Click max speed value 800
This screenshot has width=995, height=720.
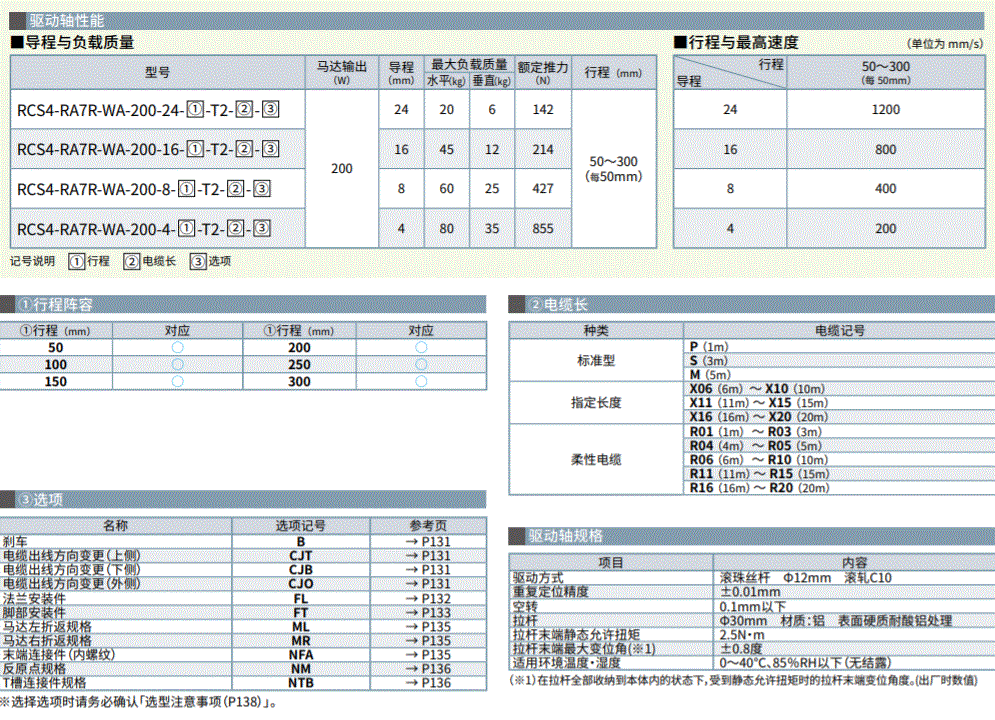pos(885,150)
